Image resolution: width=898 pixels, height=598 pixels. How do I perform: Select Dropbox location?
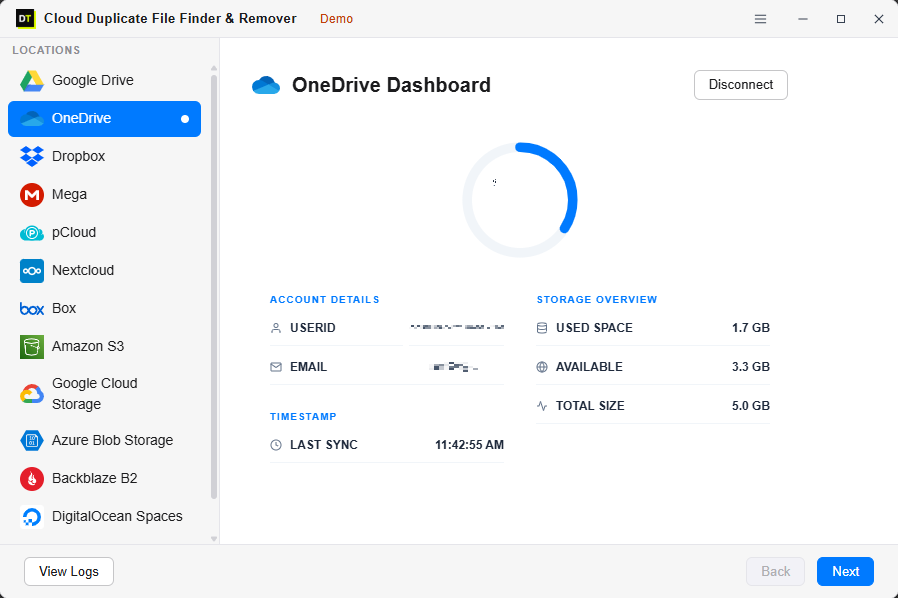[x=104, y=156]
